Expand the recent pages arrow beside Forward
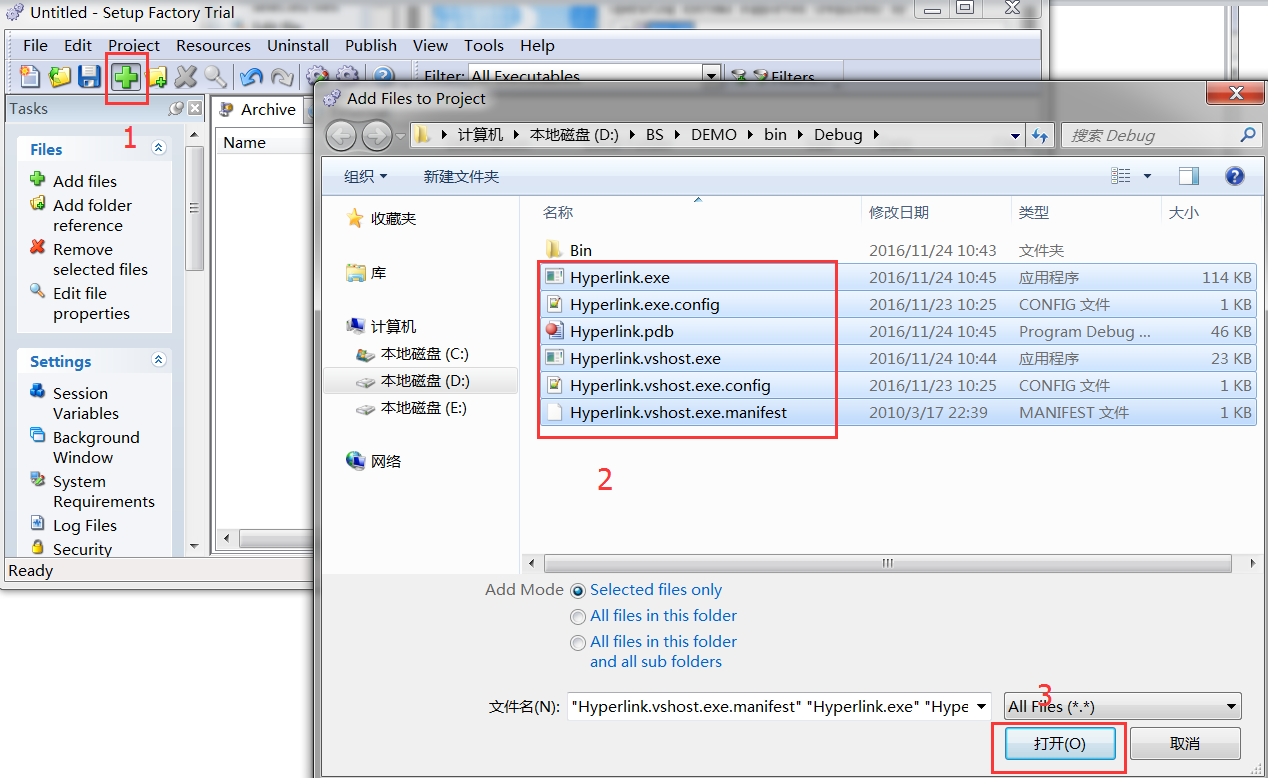Image resolution: width=1268 pixels, height=778 pixels. [401, 136]
